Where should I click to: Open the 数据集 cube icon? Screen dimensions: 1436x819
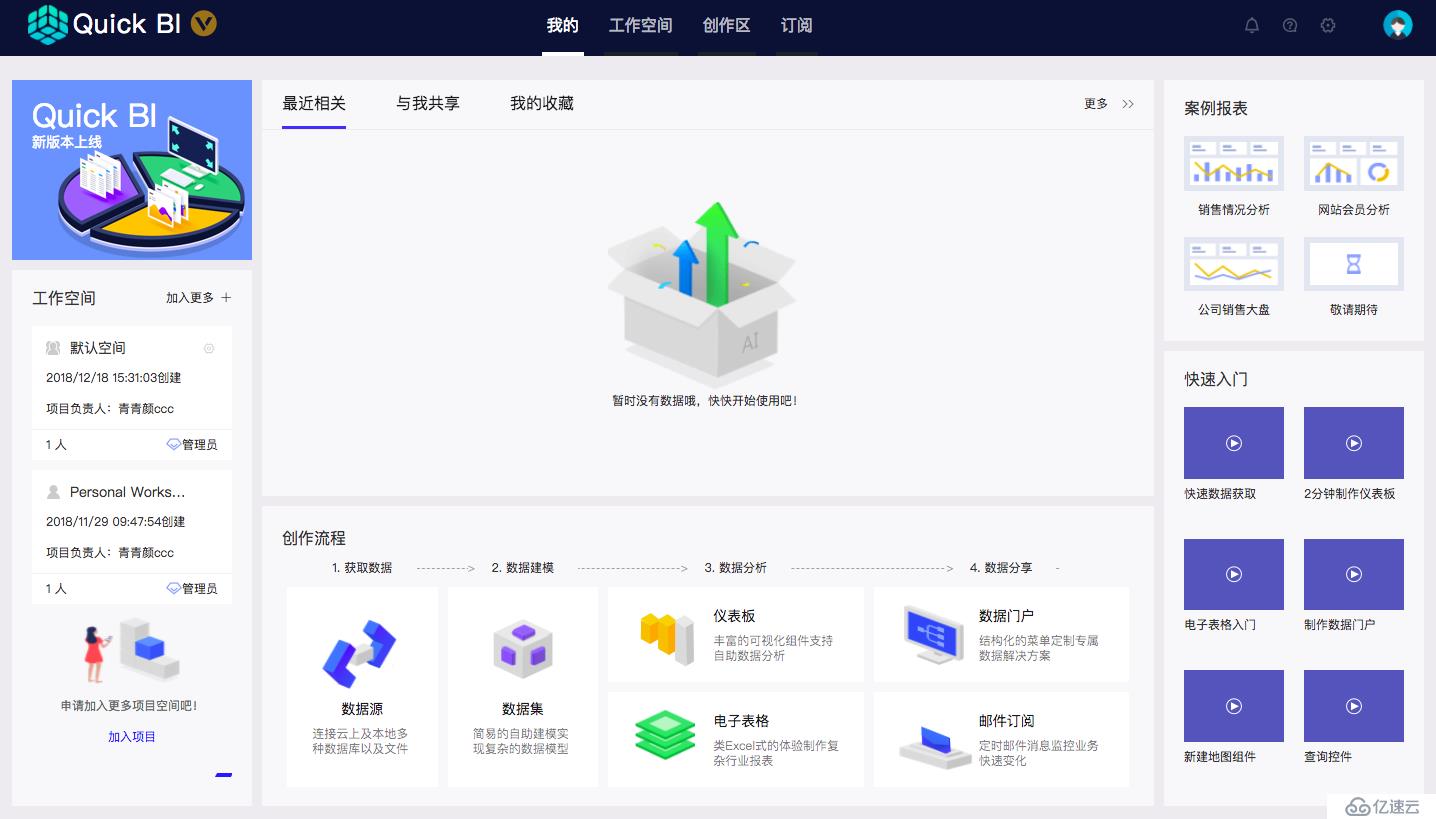pyautogui.click(x=522, y=648)
